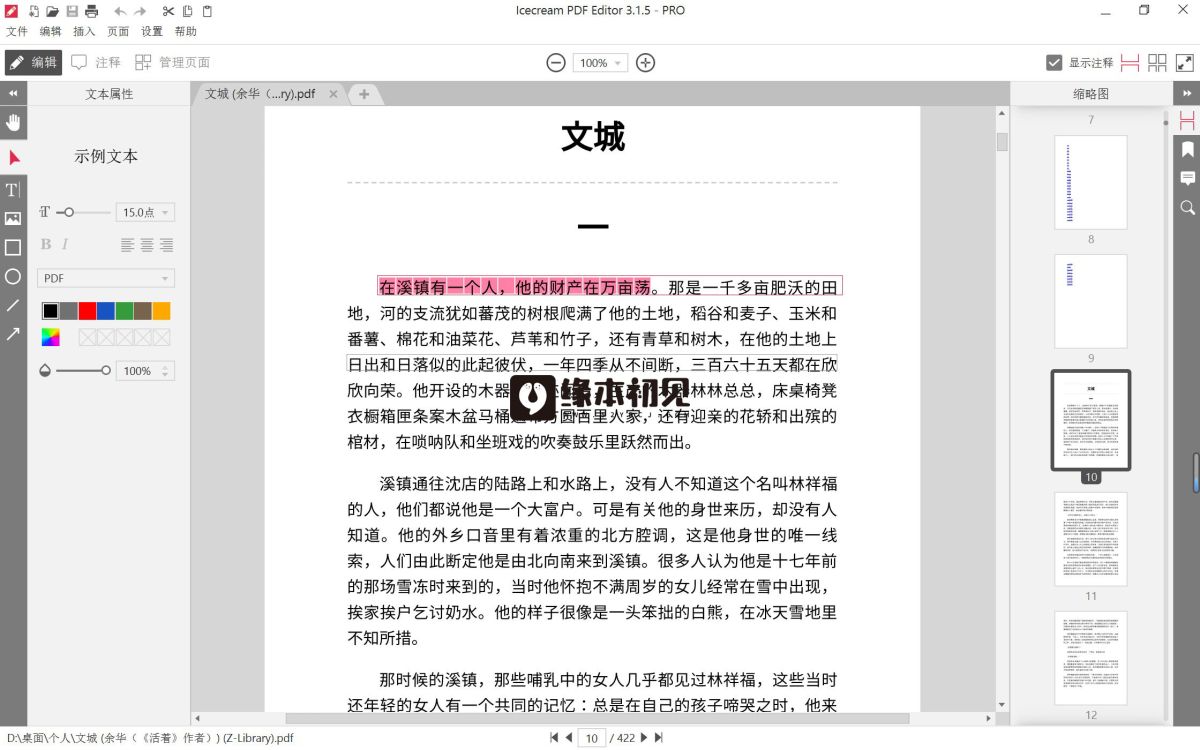Open 管理页面 page management mode

point(173,63)
